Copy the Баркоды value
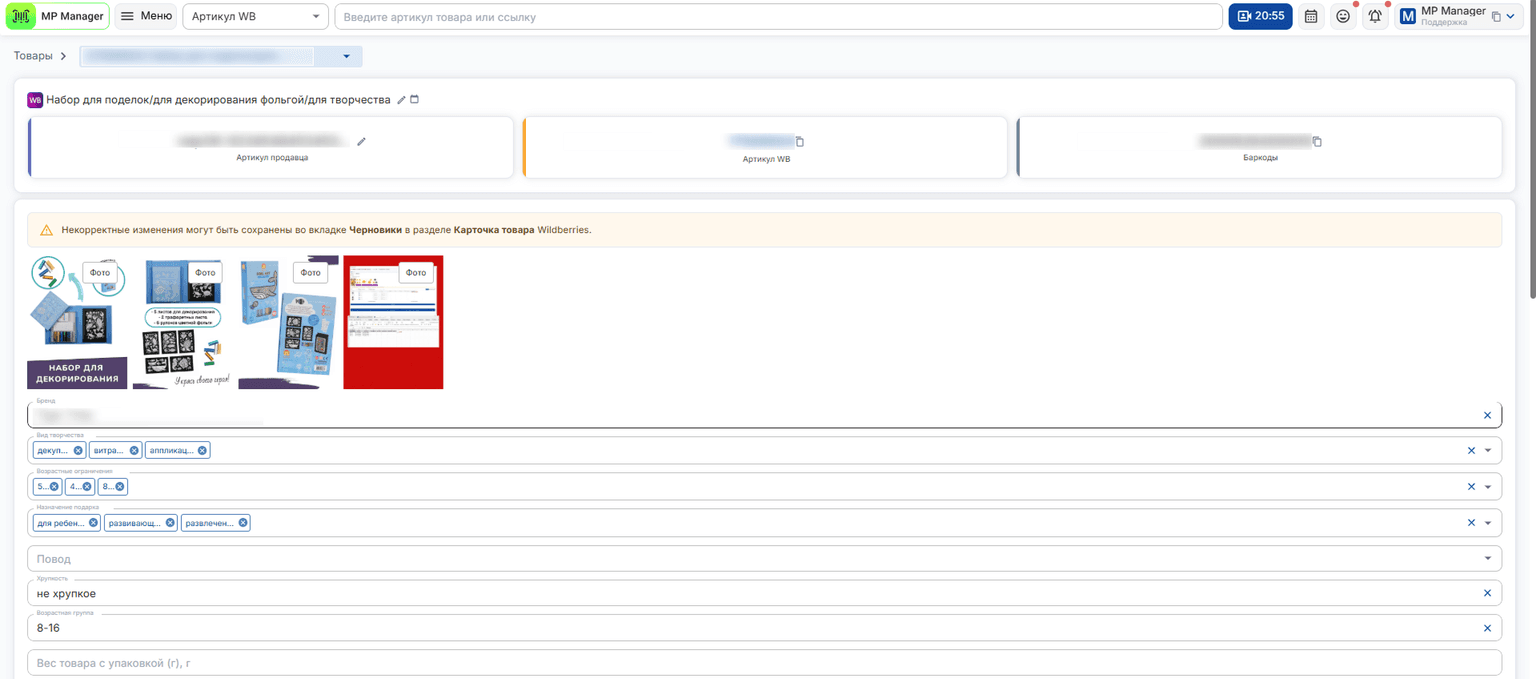 coord(1317,141)
